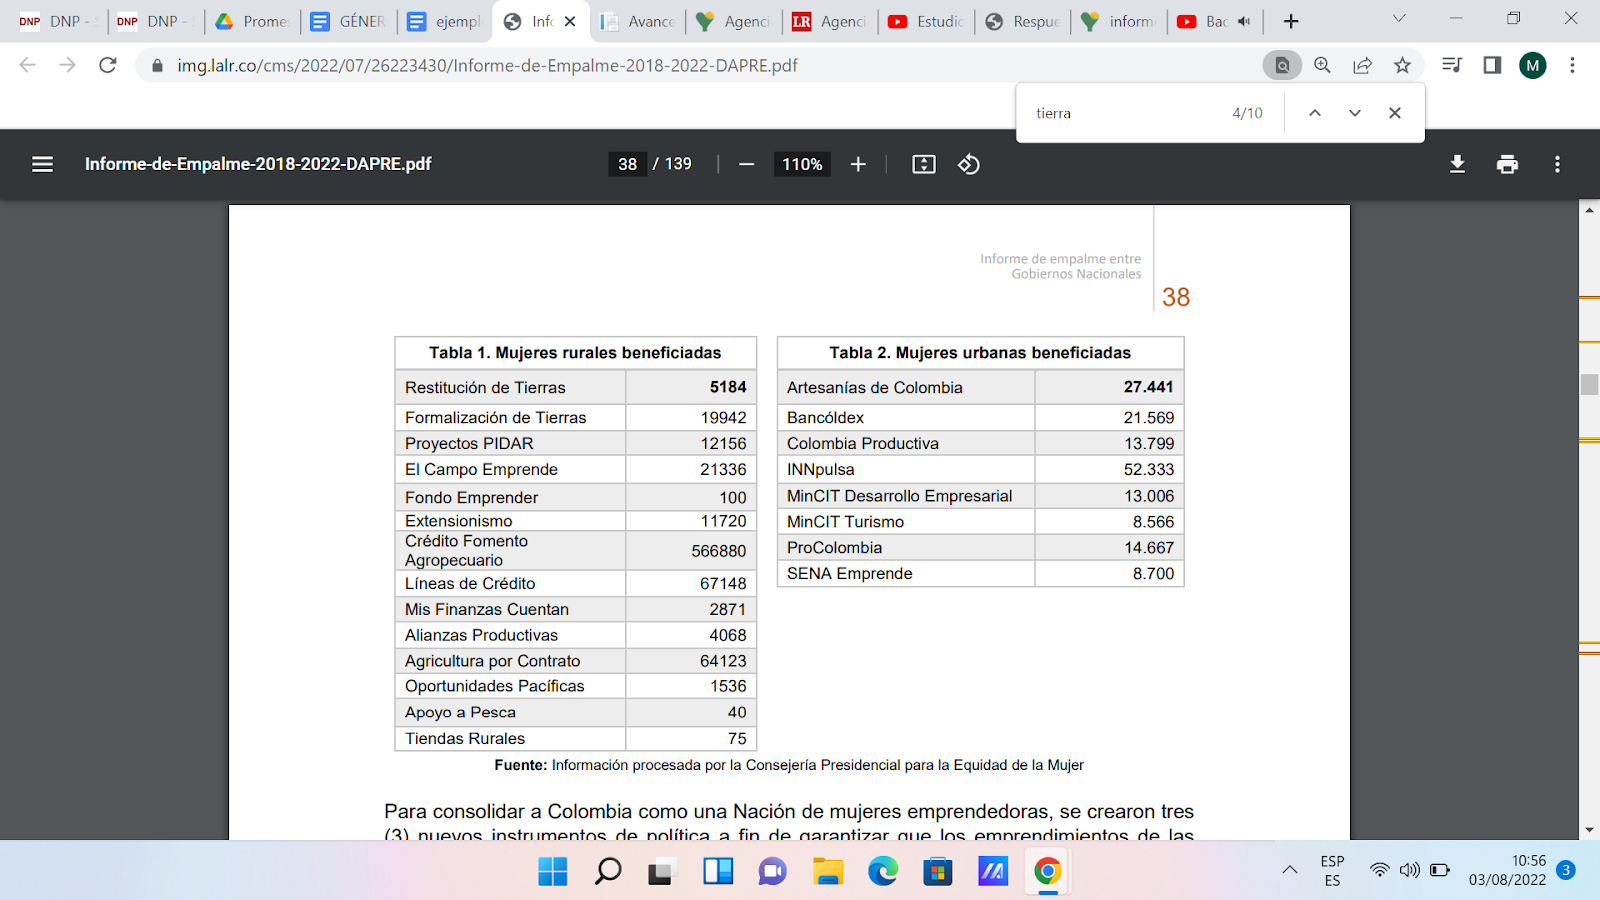The height and width of the screenshot is (900, 1600).
Task: Open the Windows Start menu
Action: 552,871
